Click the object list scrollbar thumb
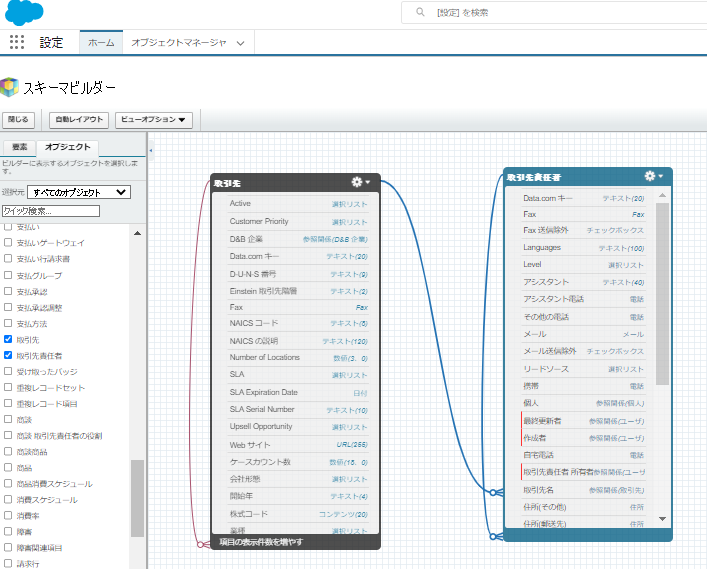The width and height of the screenshot is (707, 569). tap(138, 498)
